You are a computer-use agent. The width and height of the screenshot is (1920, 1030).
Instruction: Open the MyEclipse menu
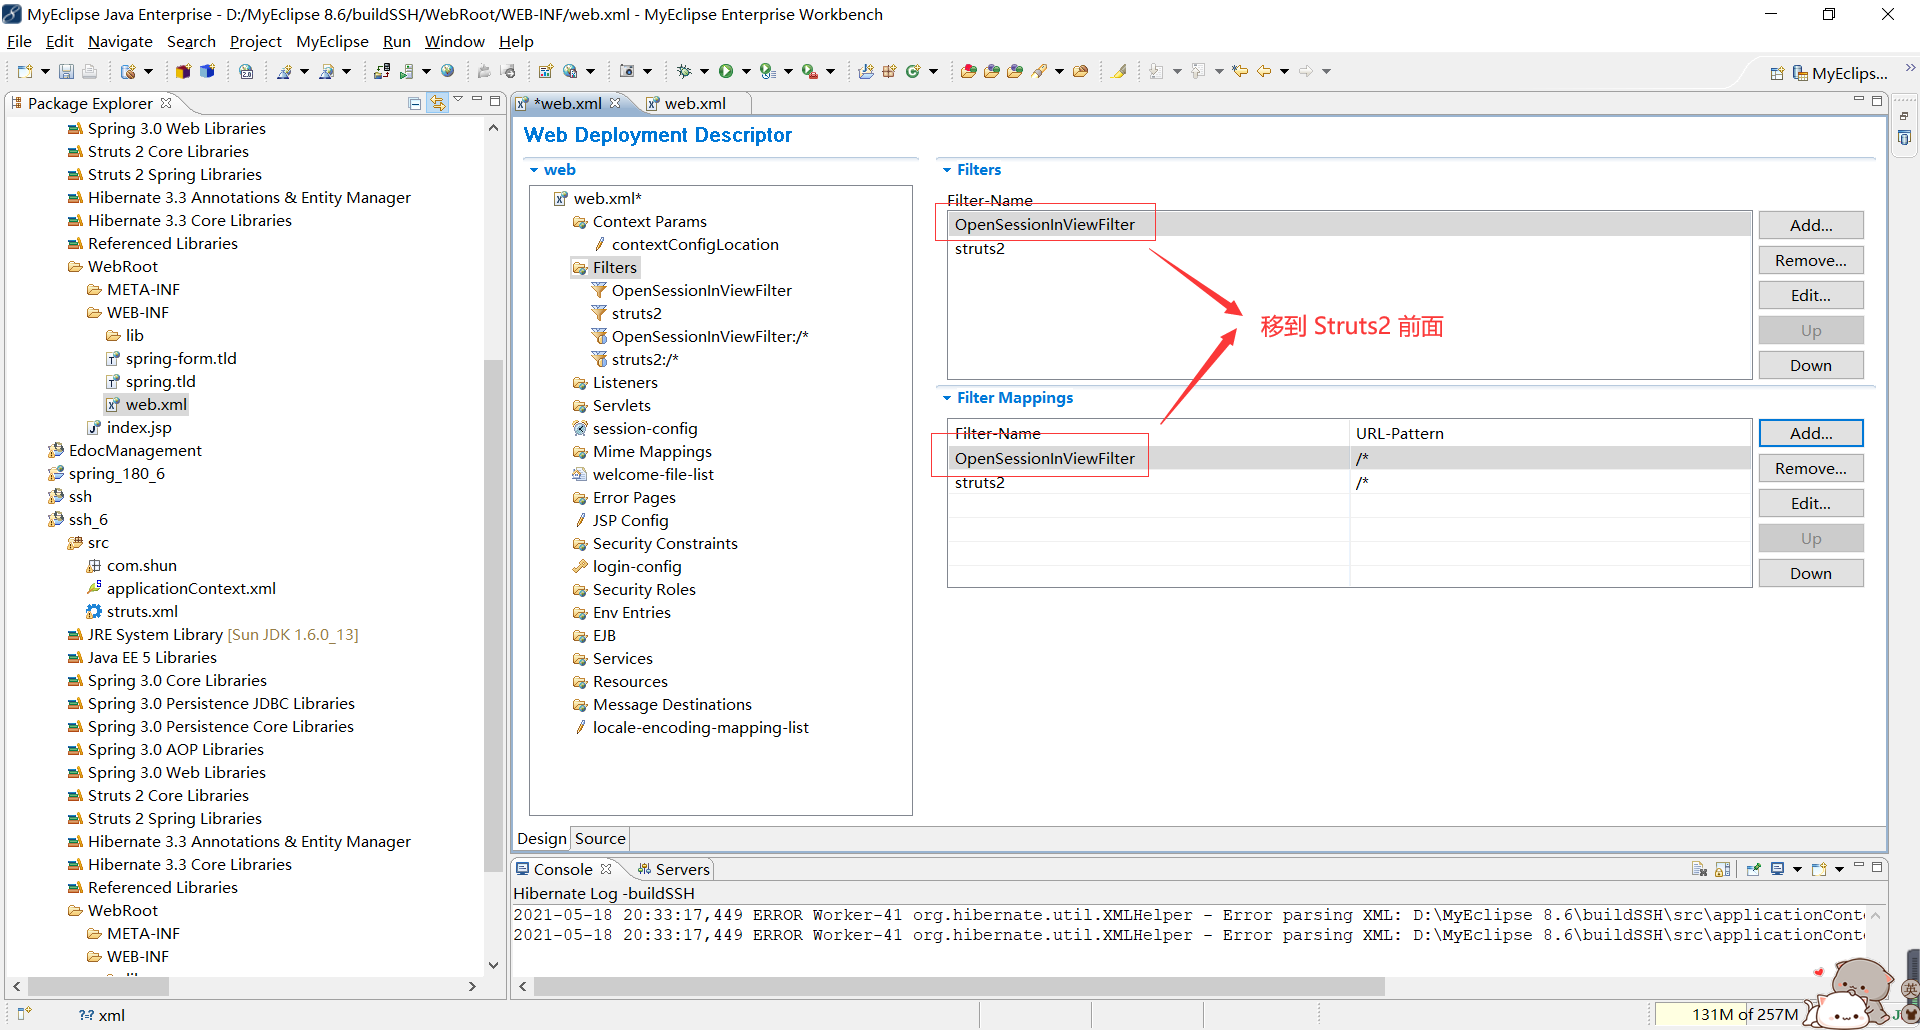click(332, 41)
